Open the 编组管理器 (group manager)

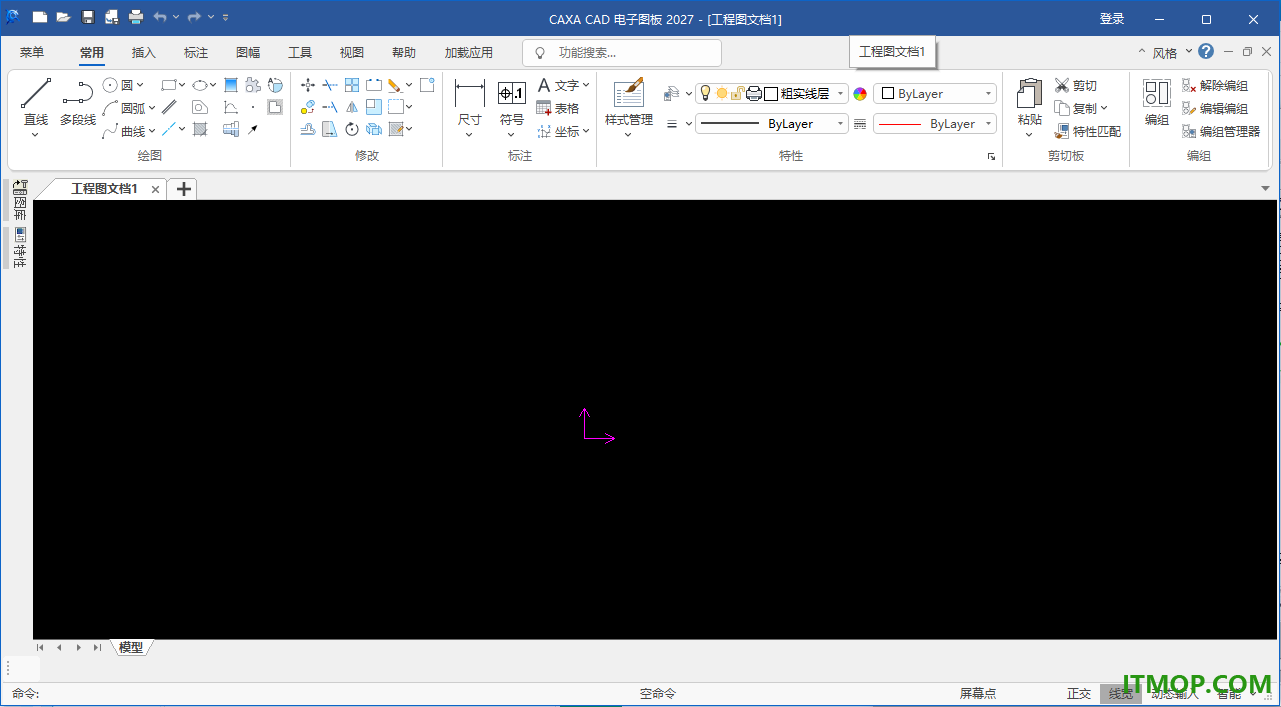tap(1221, 131)
